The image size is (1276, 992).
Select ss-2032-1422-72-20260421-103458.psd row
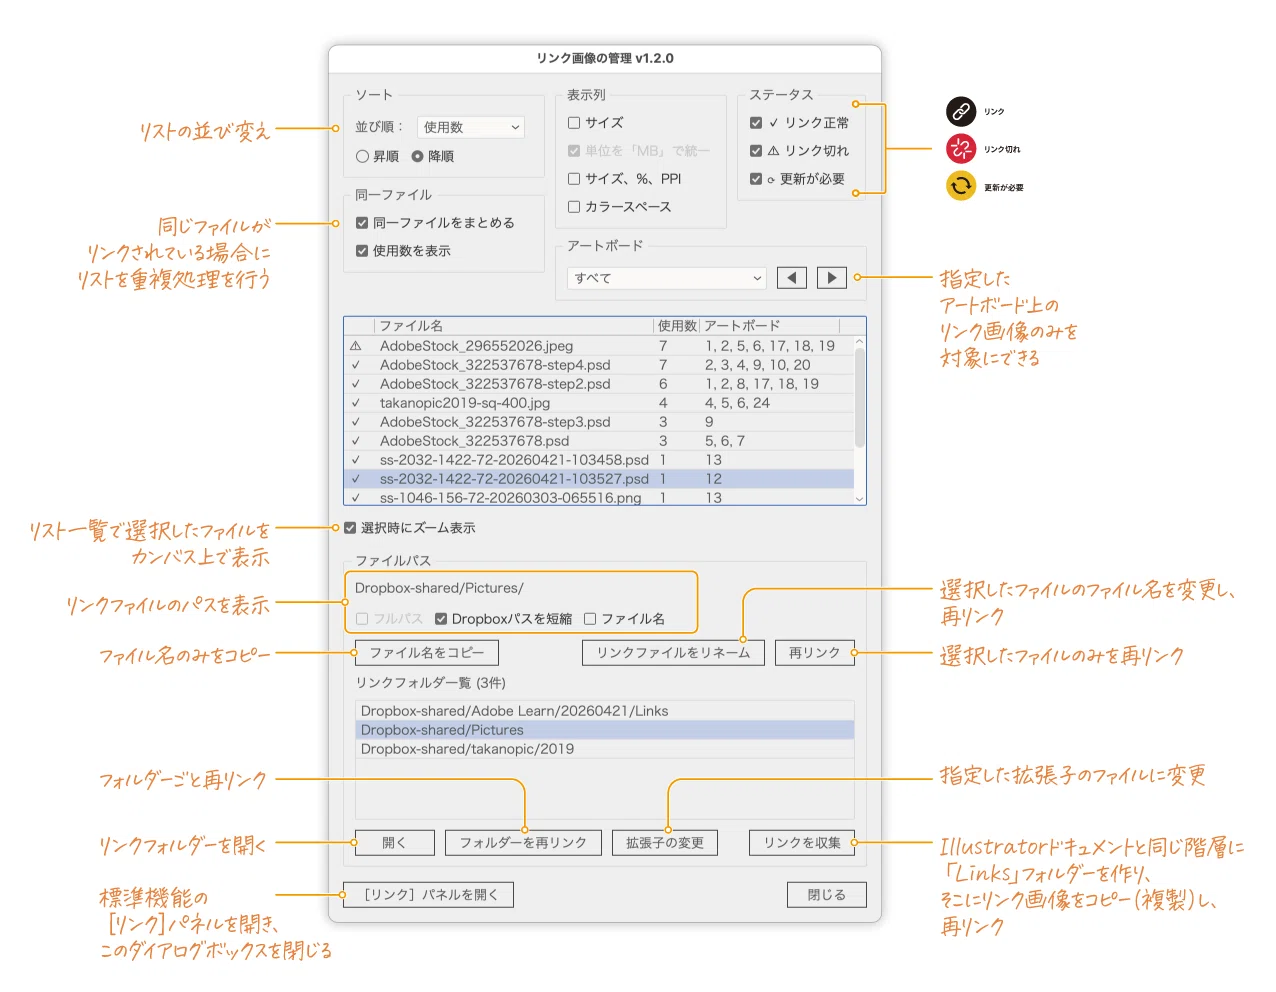click(x=599, y=460)
